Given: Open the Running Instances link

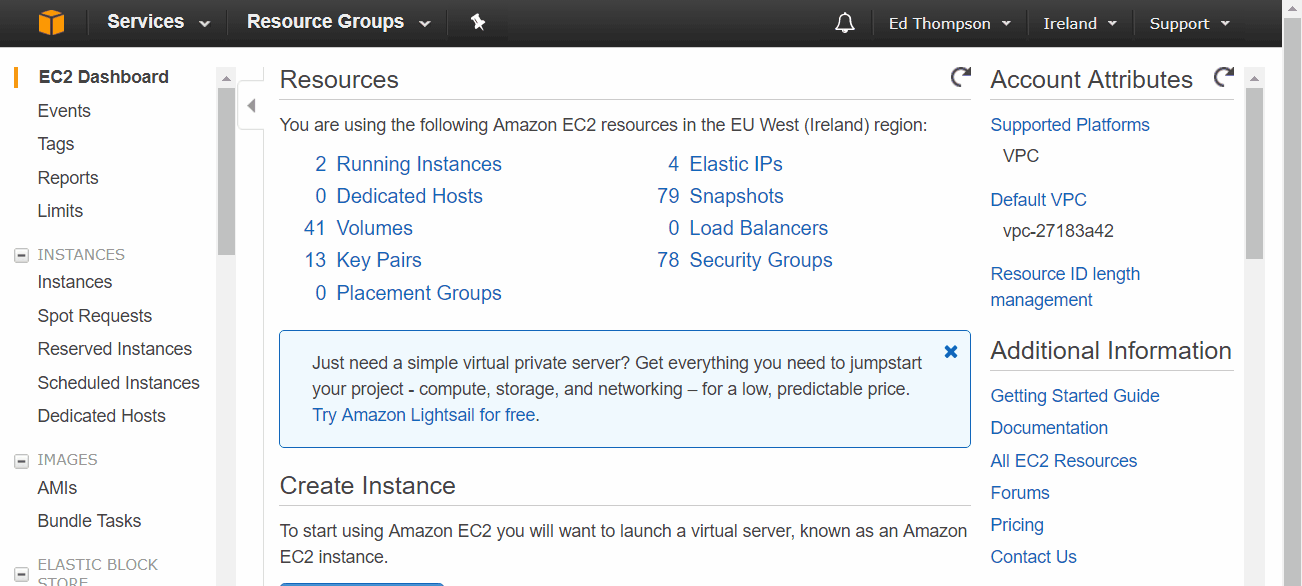Looking at the screenshot, I should pyautogui.click(x=419, y=164).
